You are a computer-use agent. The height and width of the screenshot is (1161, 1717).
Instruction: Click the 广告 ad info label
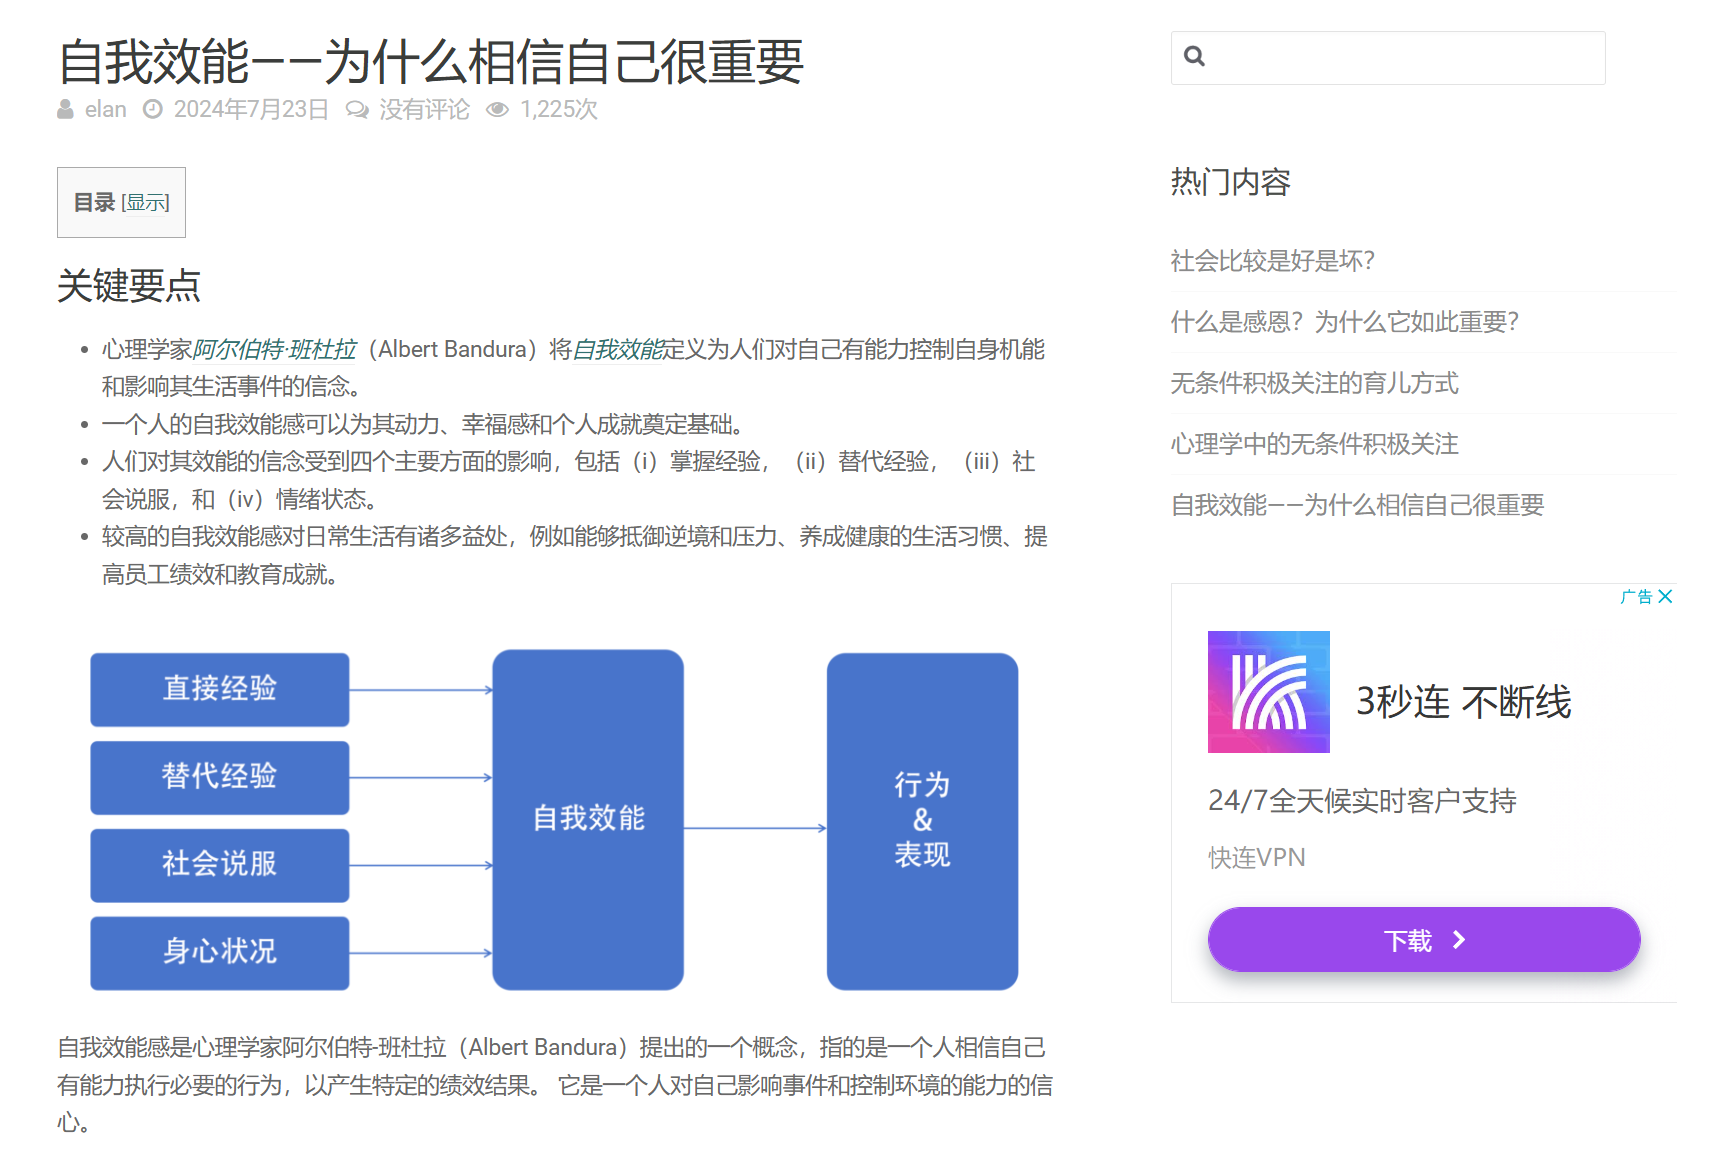click(1636, 597)
